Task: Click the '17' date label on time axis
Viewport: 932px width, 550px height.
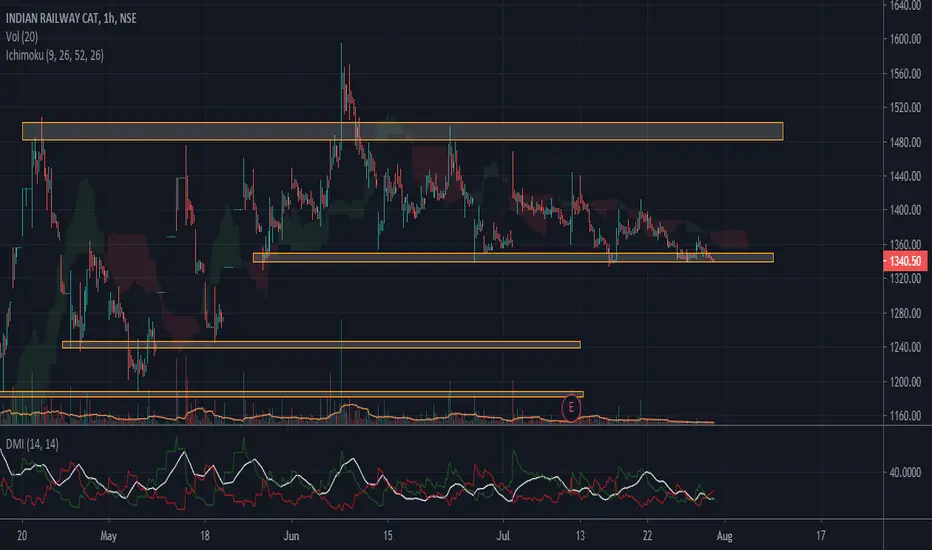Action: pos(820,536)
